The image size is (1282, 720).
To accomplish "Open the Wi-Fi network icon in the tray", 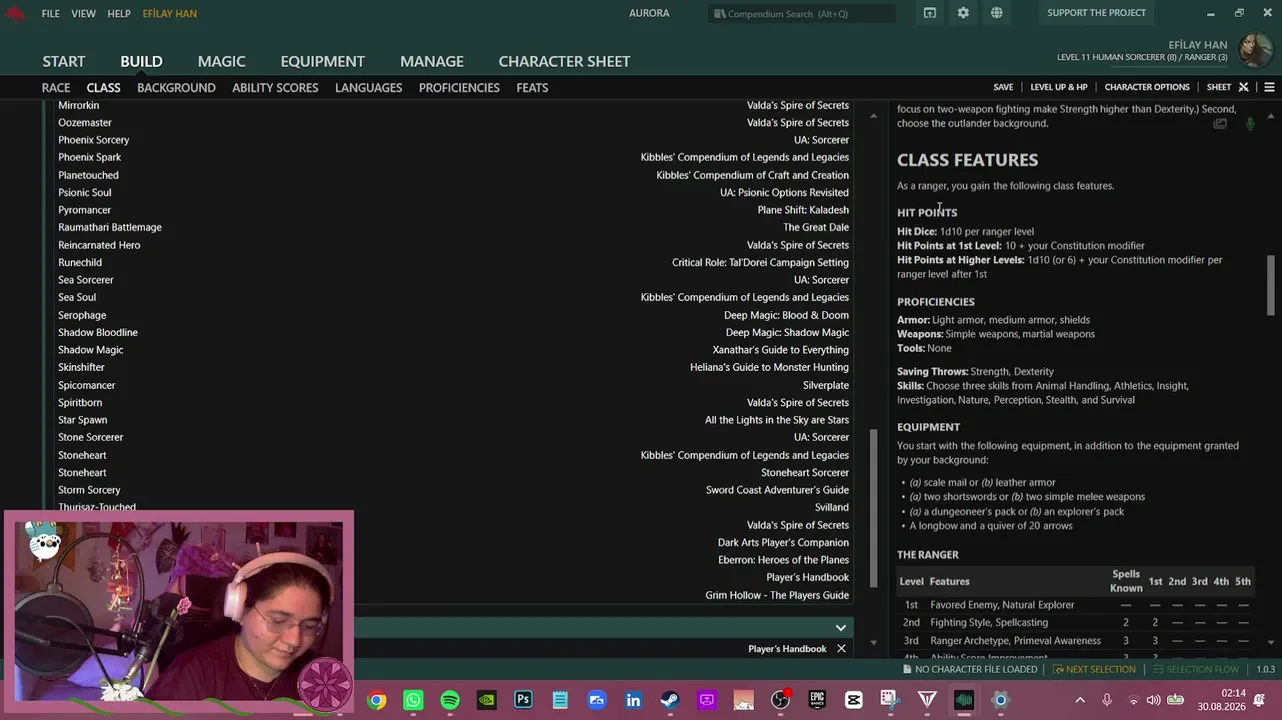I will 1131,700.
